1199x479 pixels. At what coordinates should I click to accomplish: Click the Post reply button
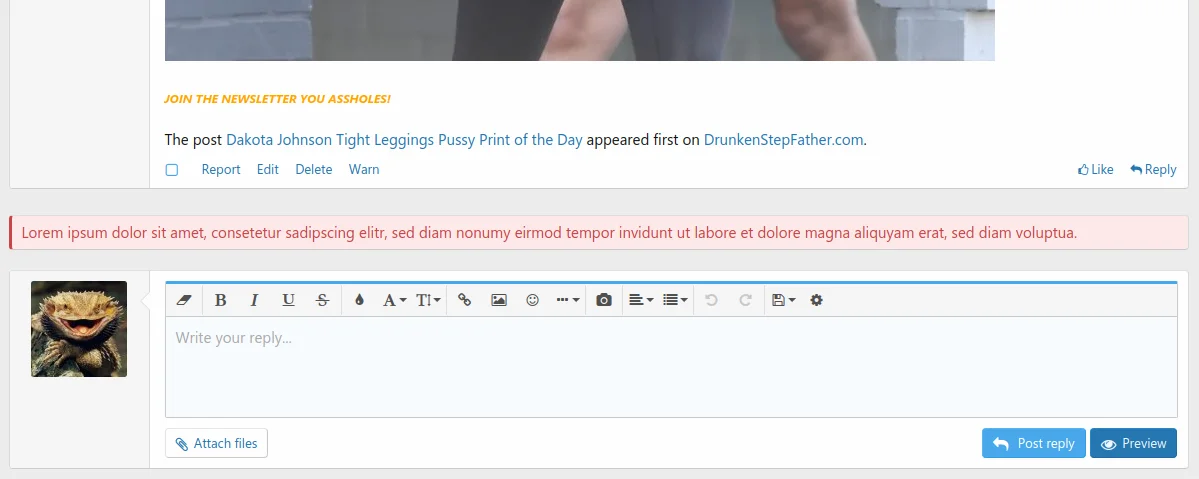(x=1033, y=443)
